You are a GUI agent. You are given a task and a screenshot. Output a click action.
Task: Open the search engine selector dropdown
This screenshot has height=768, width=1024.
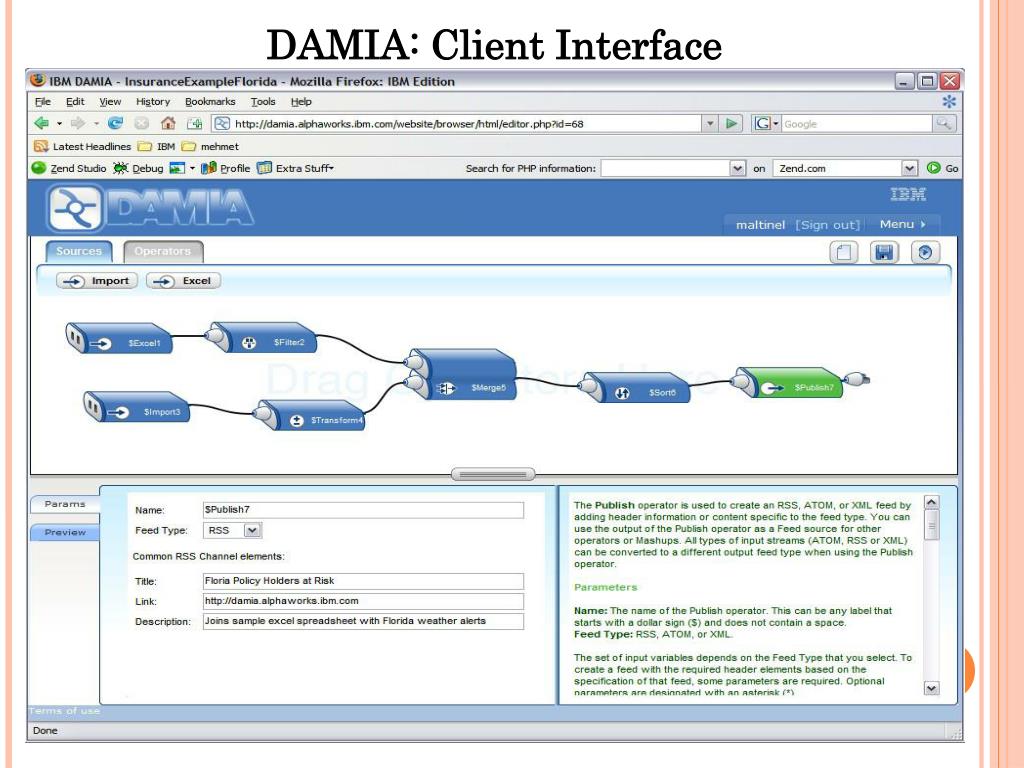[x=766, y=123]
